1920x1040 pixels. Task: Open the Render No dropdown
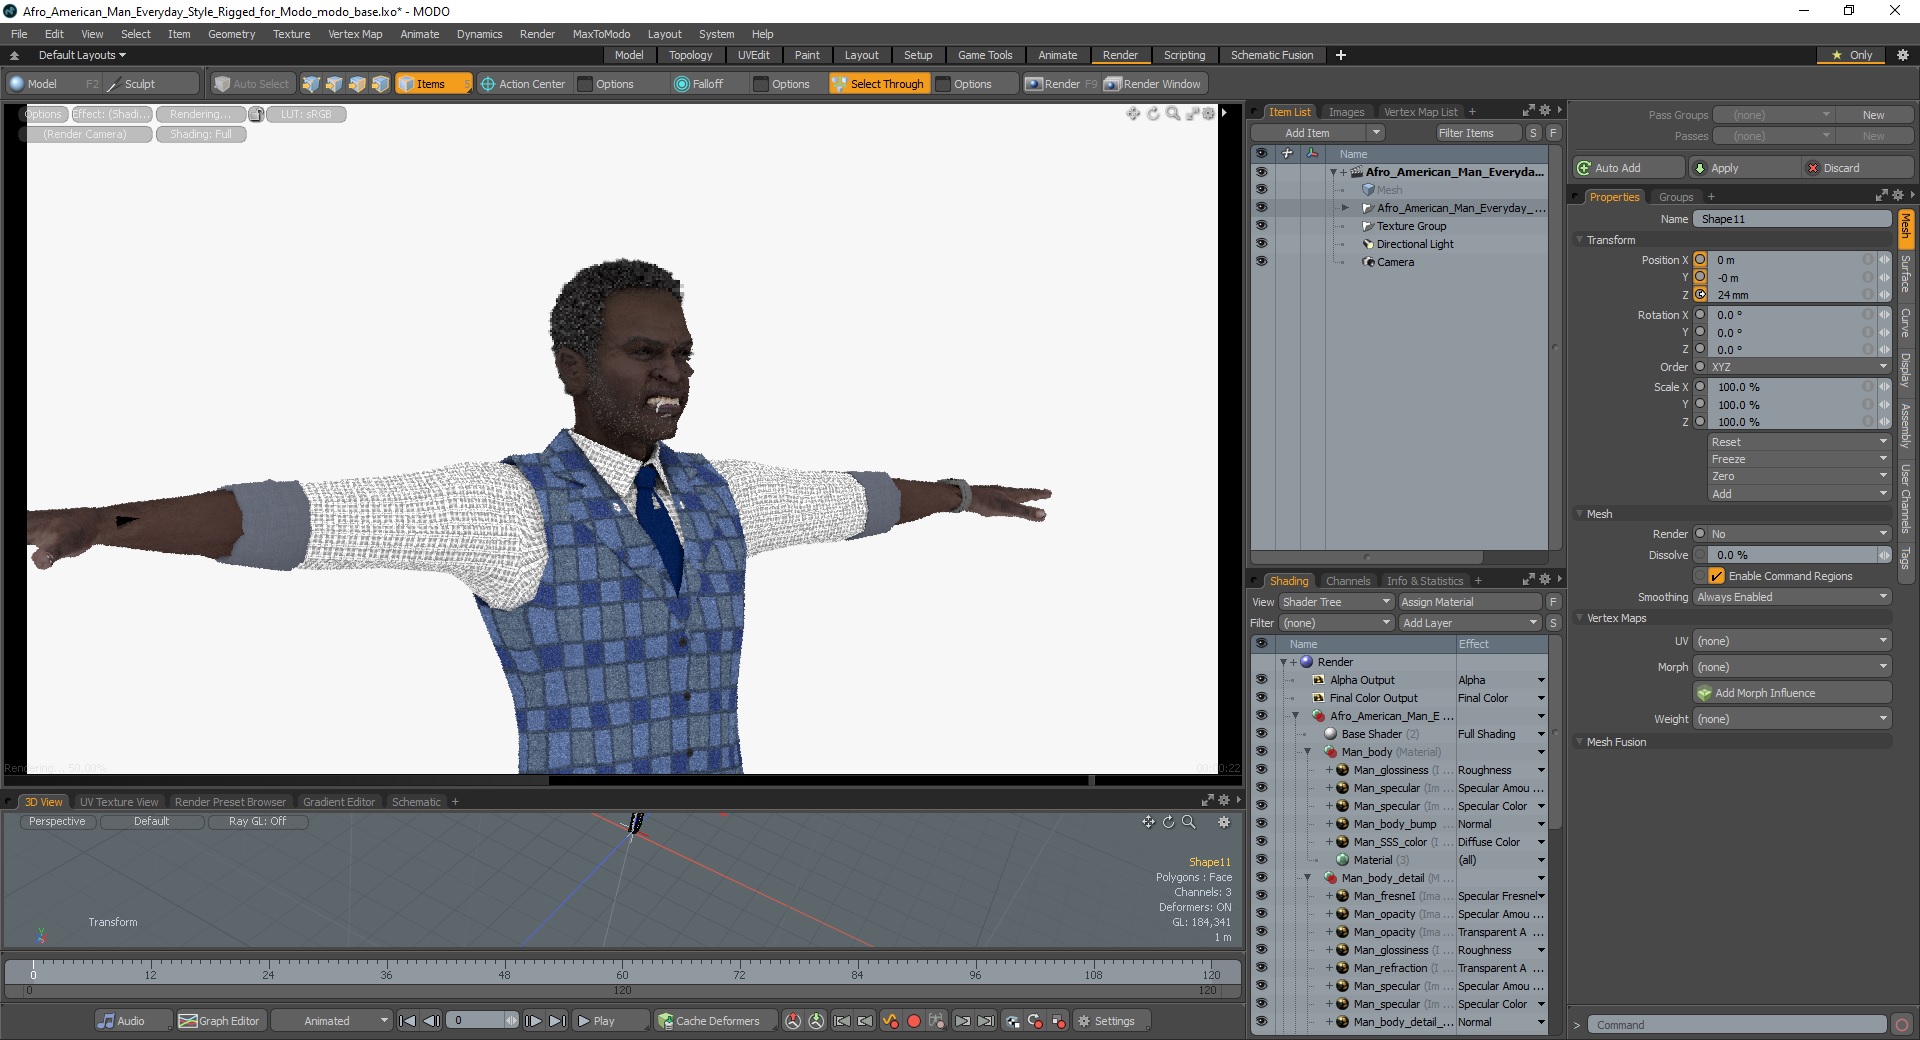click(1799, 534)
